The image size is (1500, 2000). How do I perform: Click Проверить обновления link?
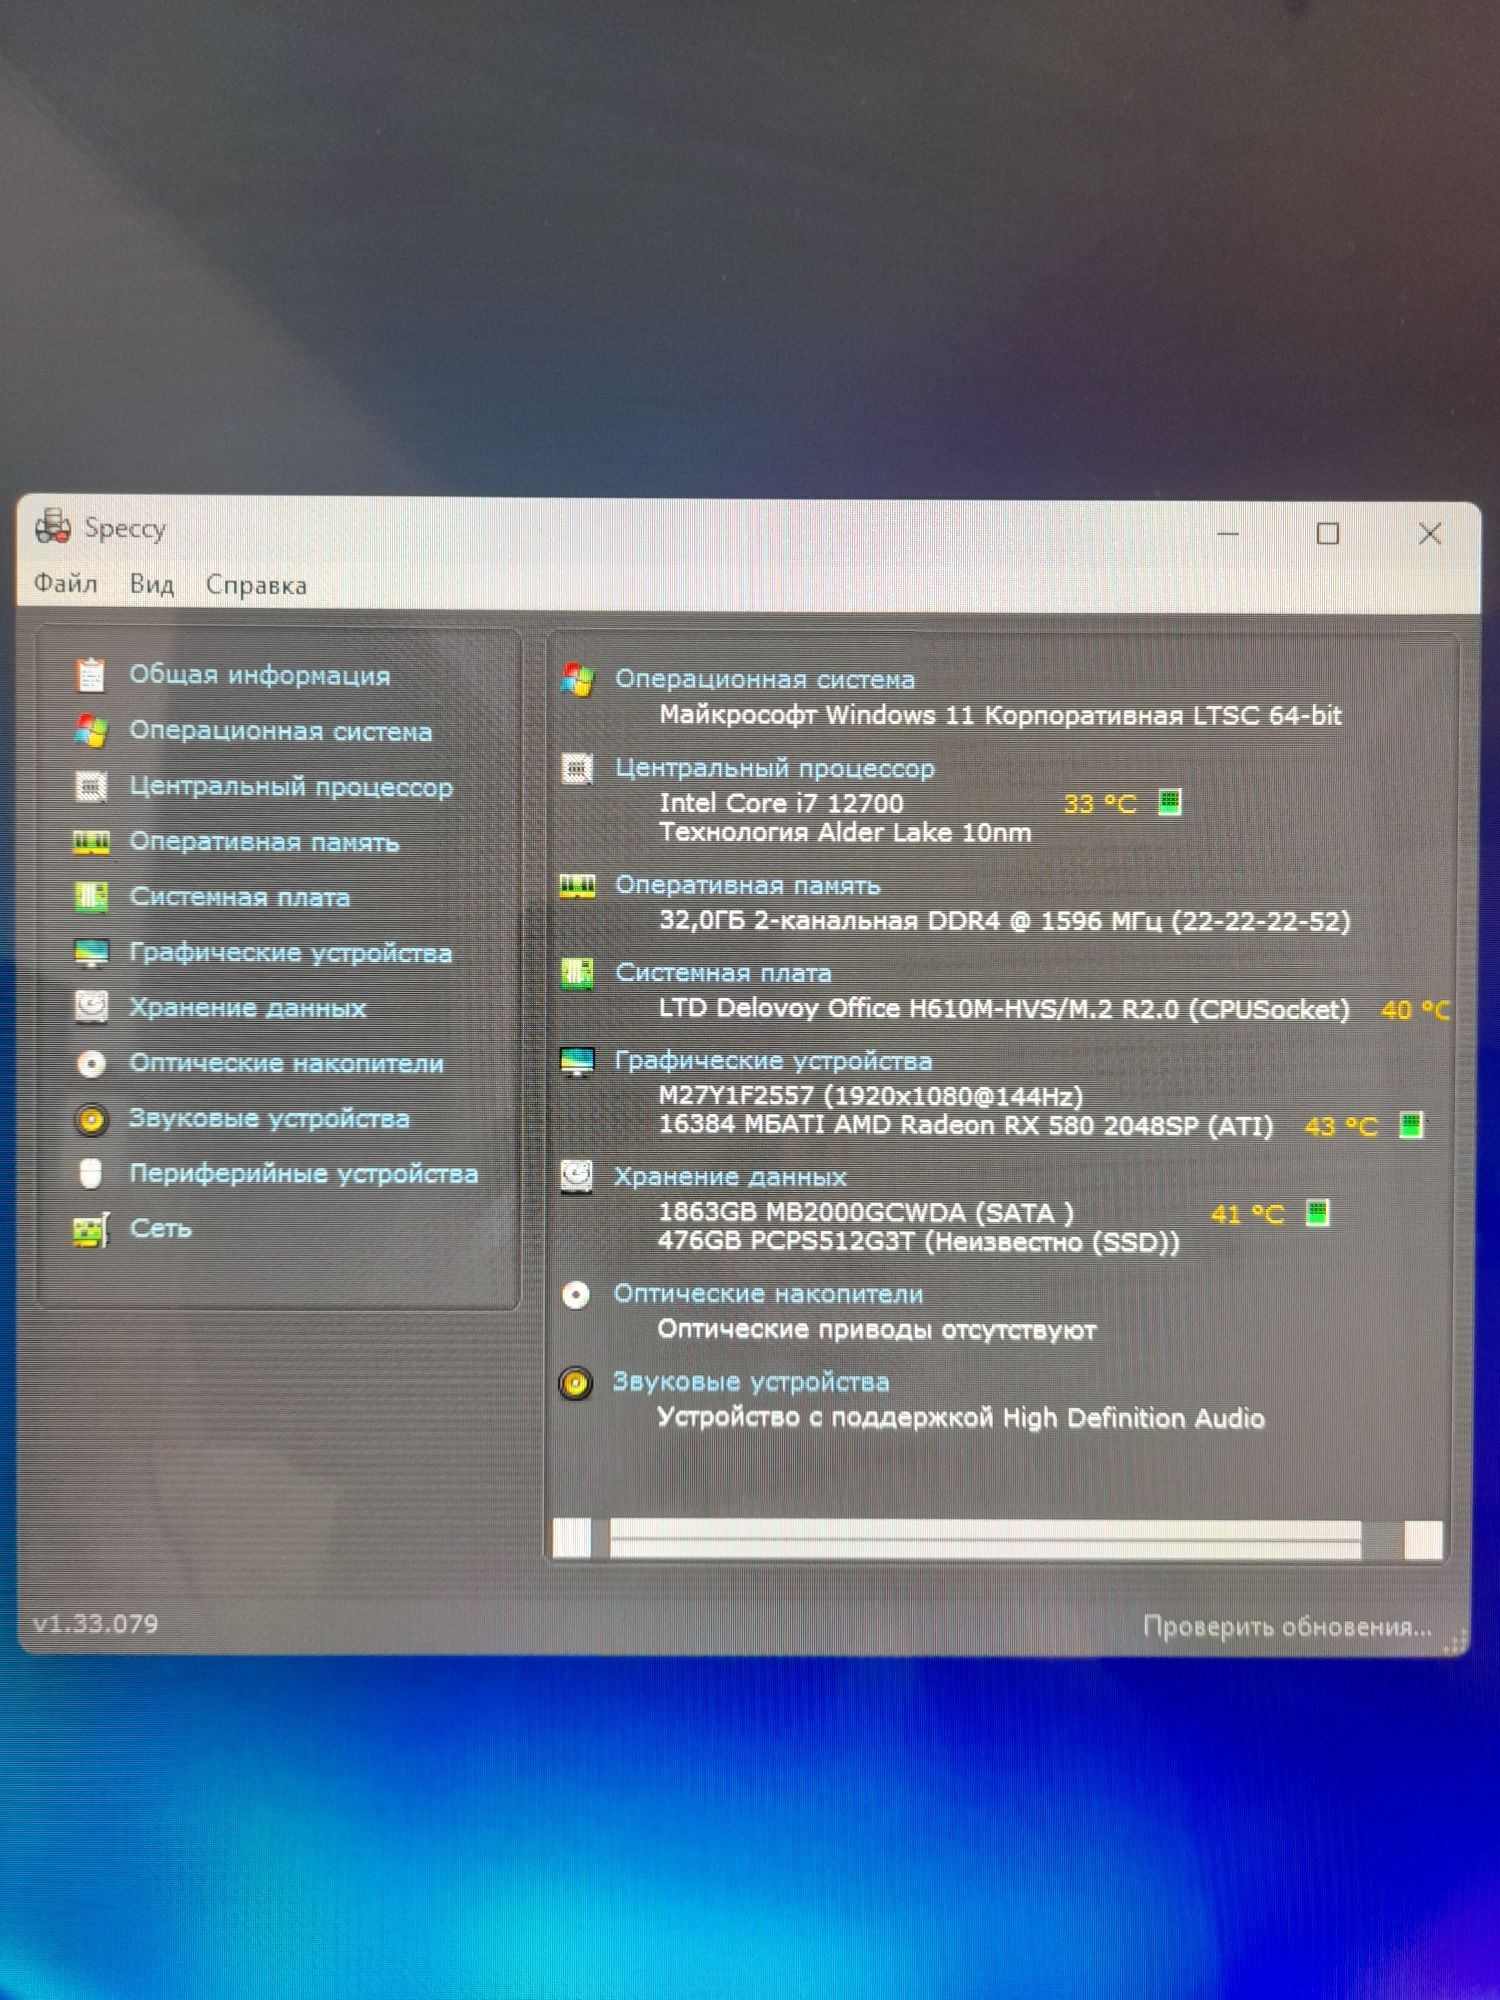tap(1287, 1627)
